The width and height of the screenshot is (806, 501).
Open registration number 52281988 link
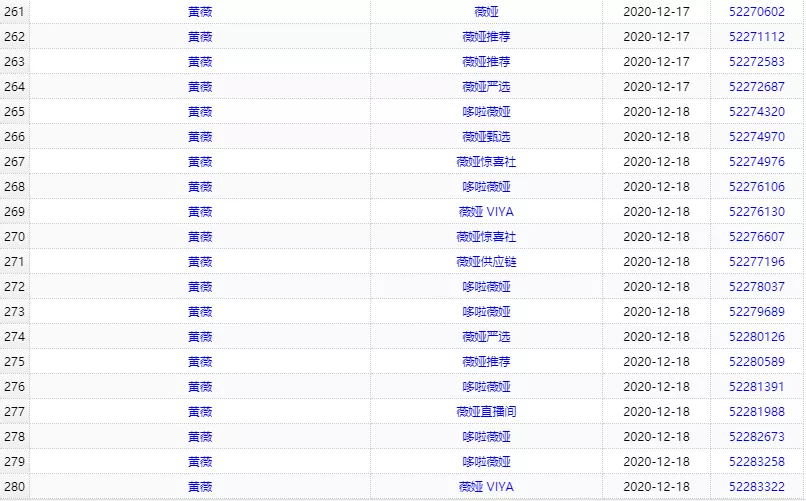757,412
